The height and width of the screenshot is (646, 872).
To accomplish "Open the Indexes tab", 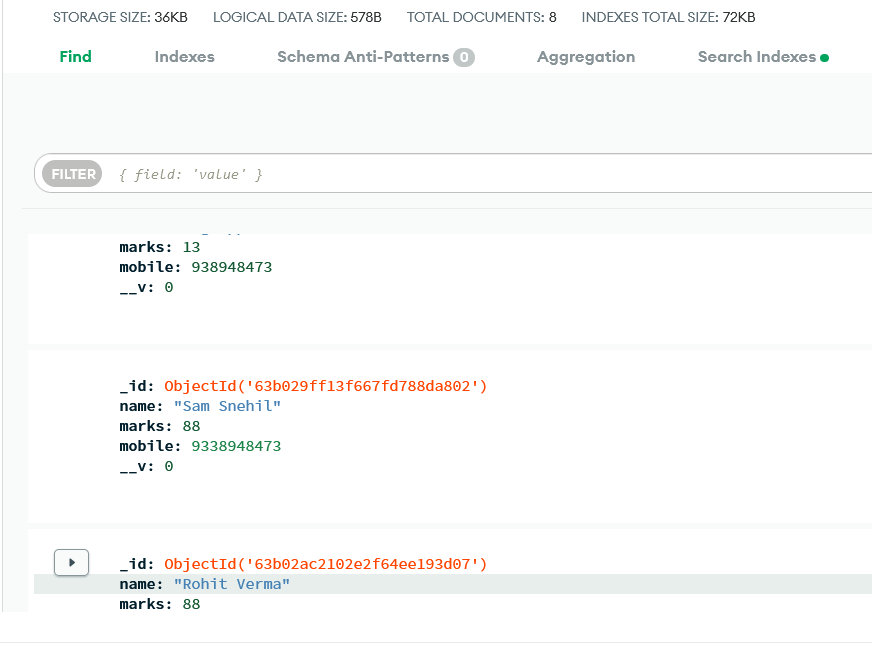I will click(x=185, y=57).
